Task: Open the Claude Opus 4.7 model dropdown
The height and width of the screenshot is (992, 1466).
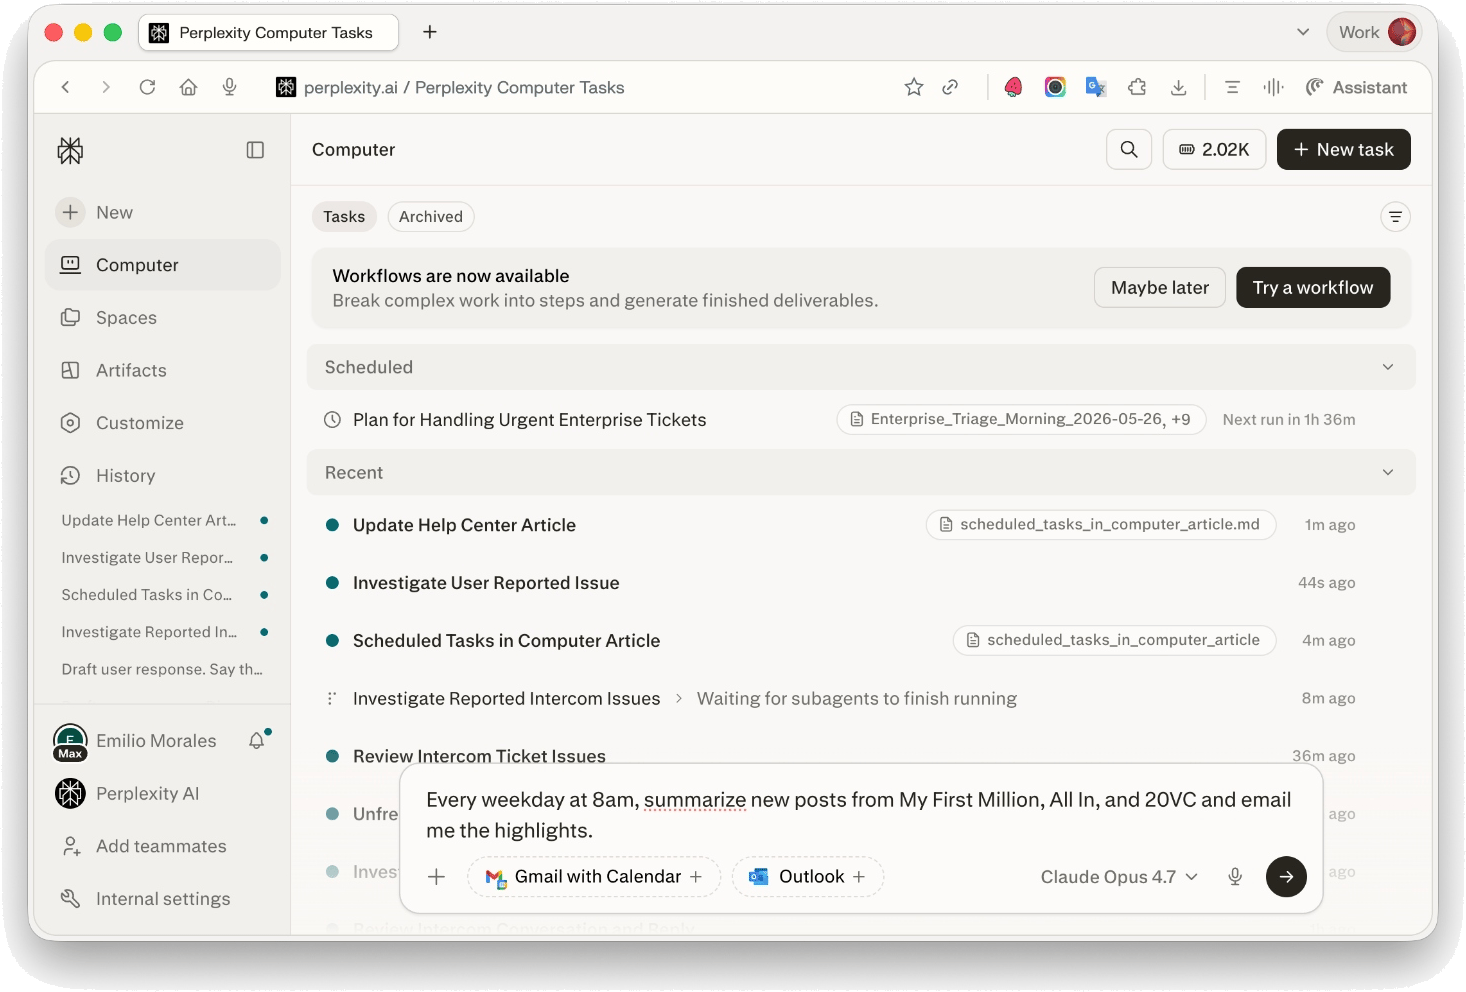Action: [x=1119, y=877]
